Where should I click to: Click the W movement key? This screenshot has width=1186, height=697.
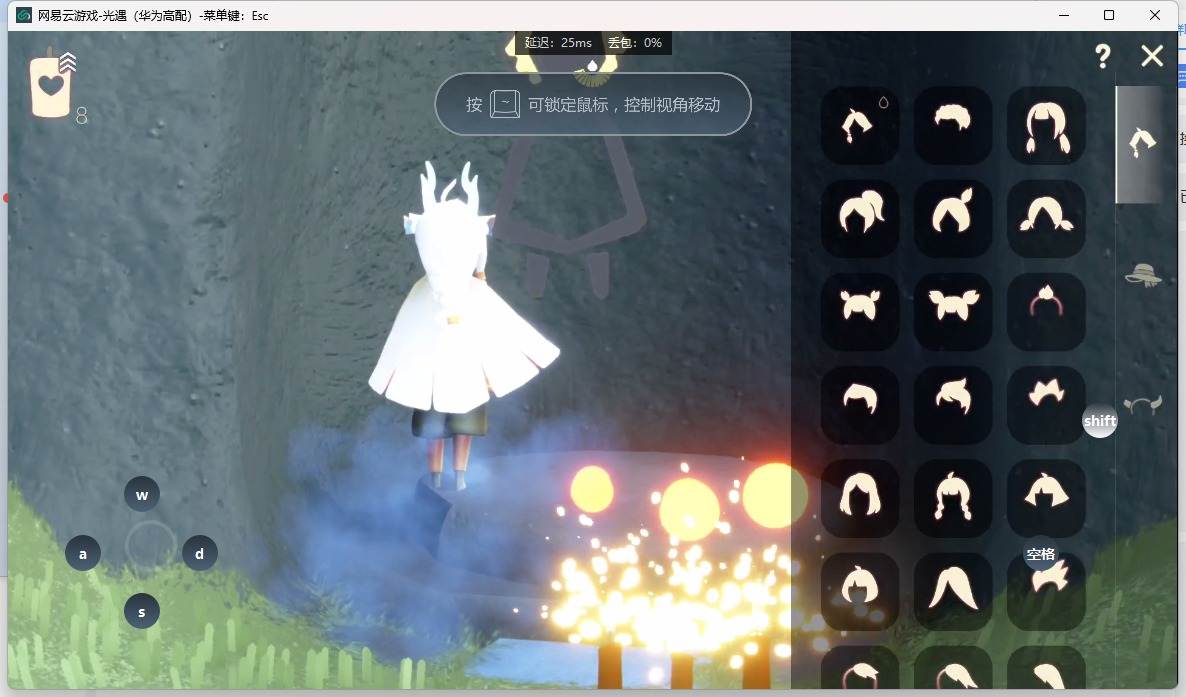(141, 495)
